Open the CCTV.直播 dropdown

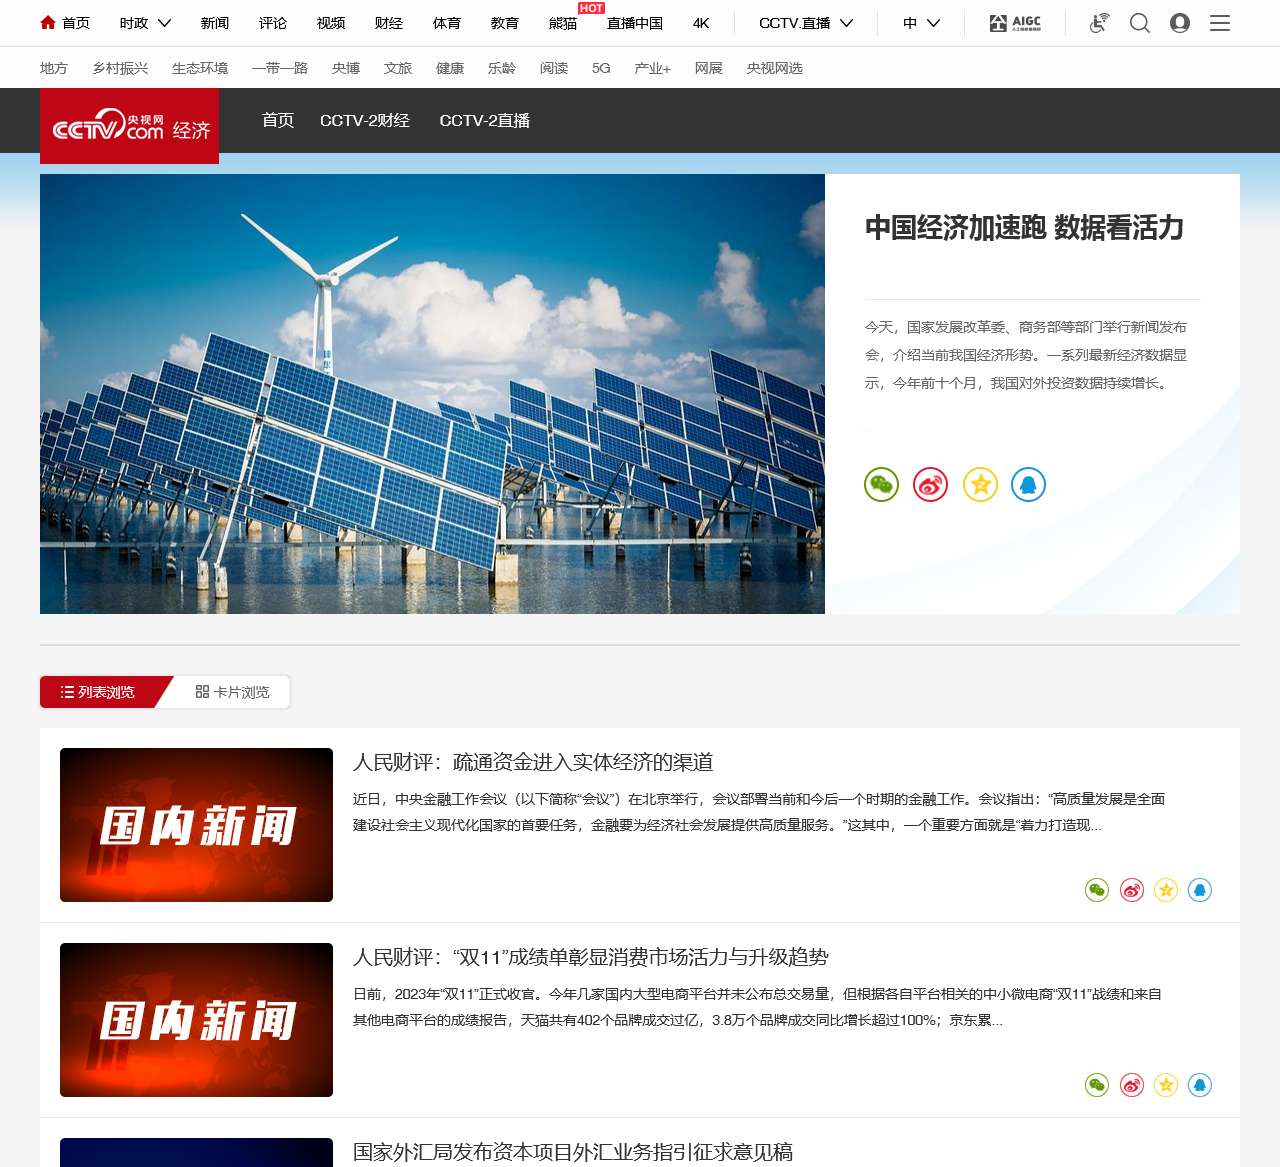tap(806, 22)
